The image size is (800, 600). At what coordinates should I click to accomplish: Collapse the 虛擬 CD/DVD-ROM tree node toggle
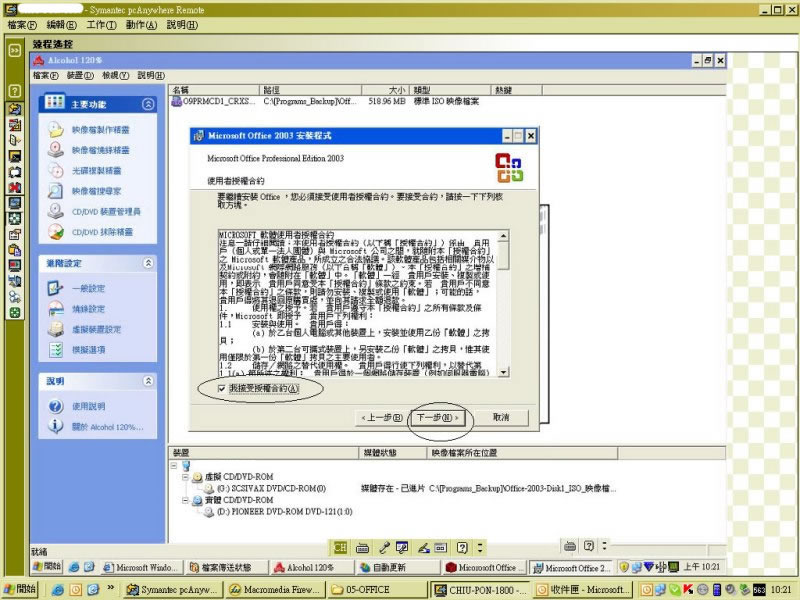coord(185,477)
